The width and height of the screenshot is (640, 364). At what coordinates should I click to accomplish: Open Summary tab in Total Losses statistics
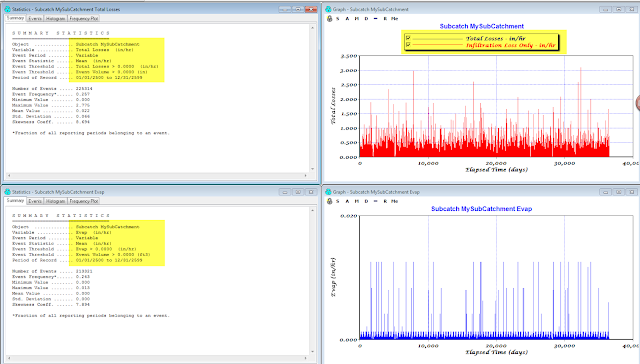click(x=16, y=18)
